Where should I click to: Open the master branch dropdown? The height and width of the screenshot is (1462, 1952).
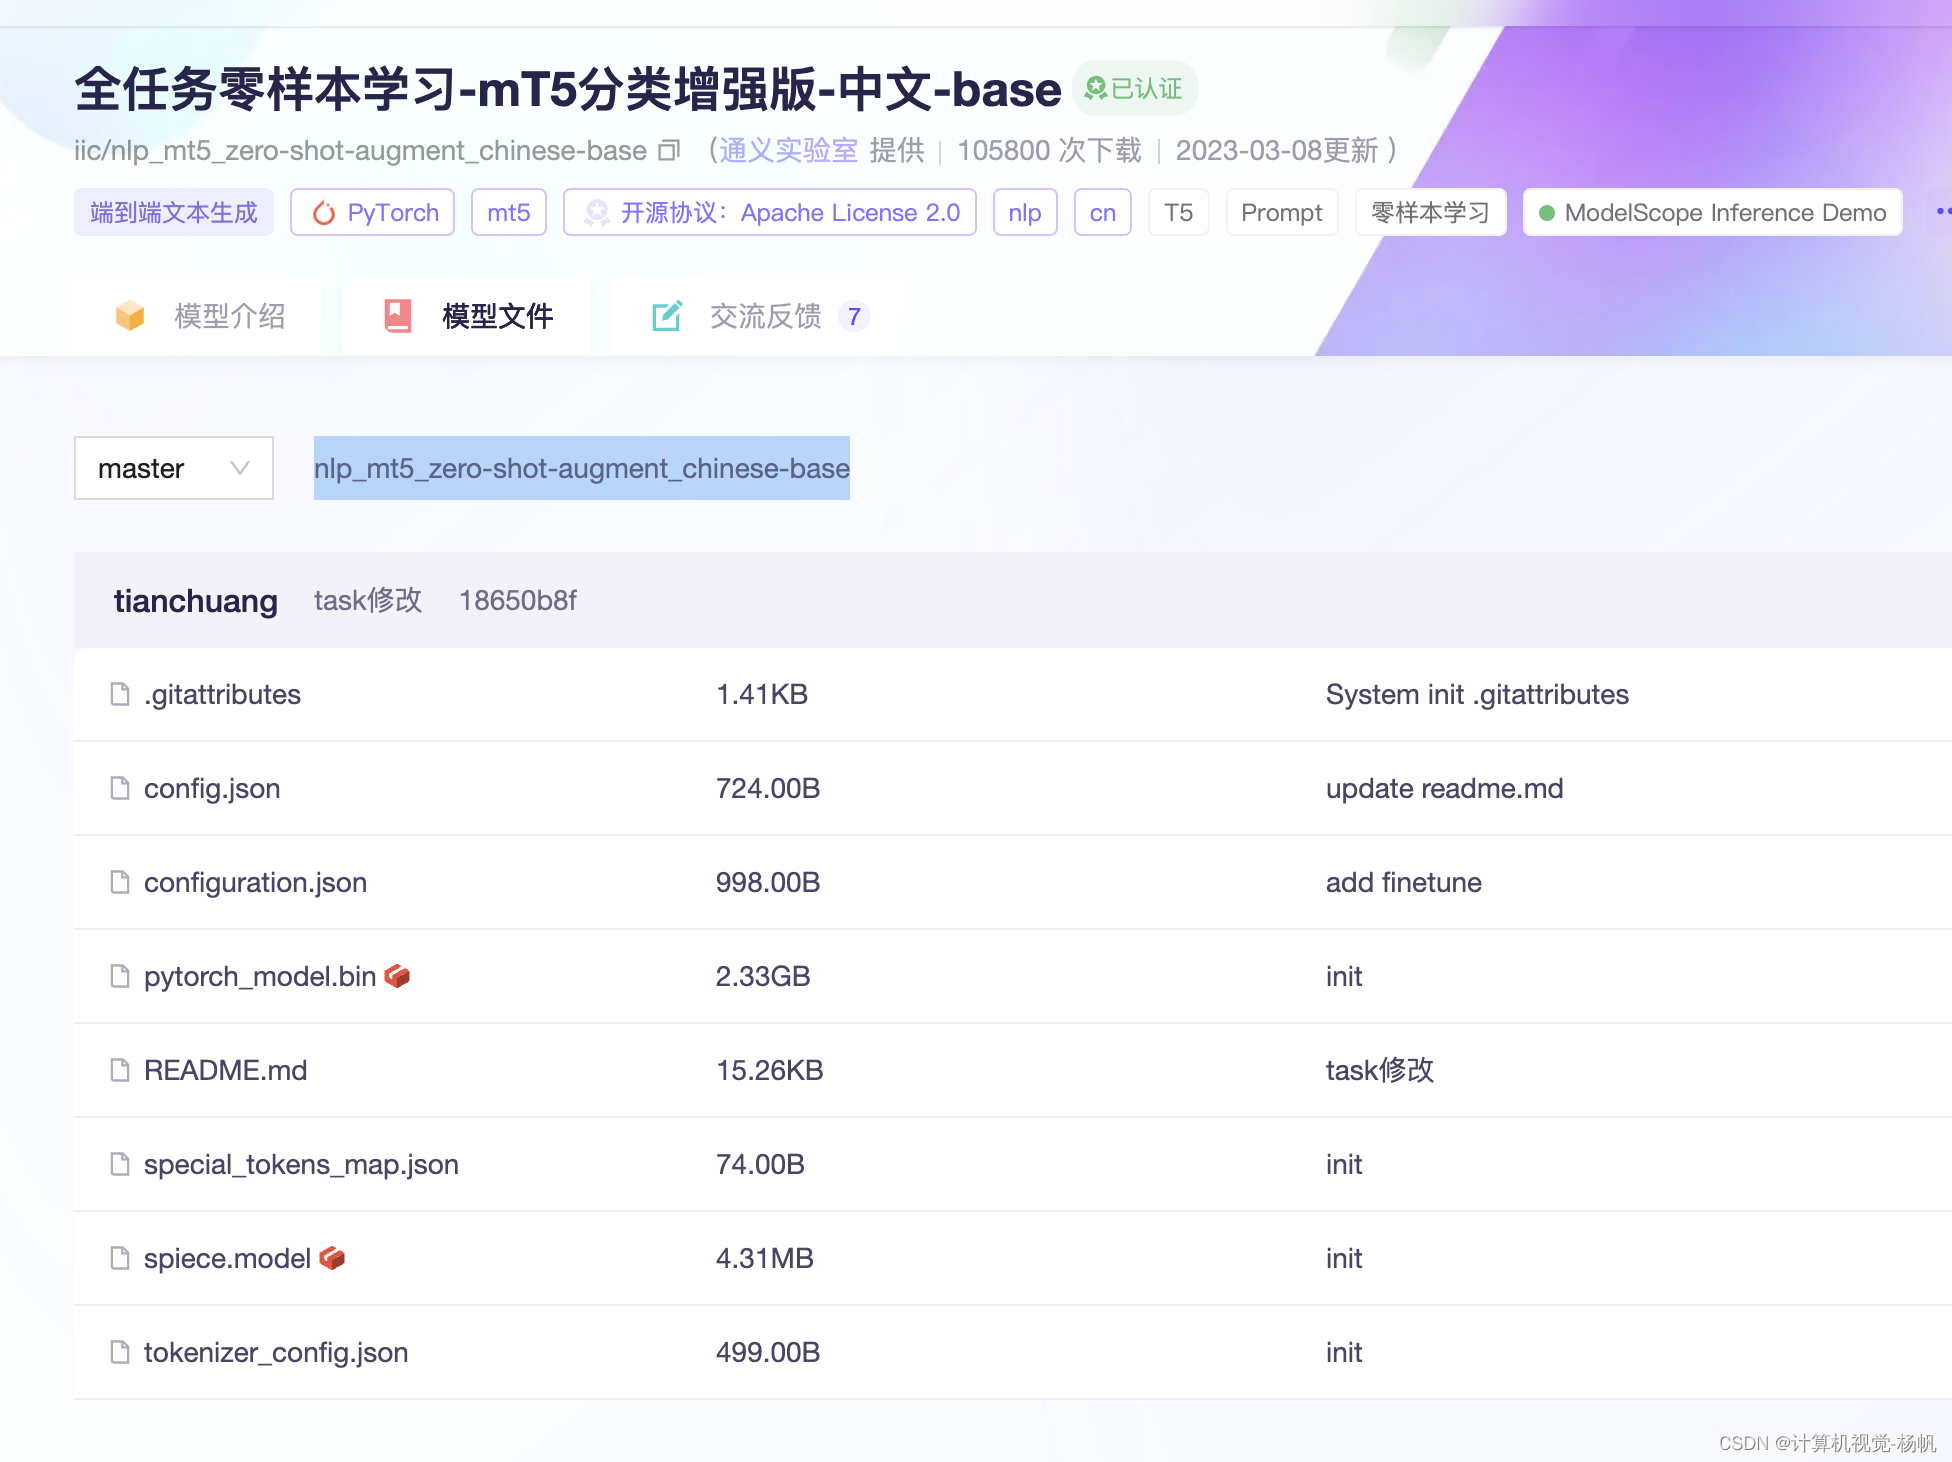pos(173,468)
